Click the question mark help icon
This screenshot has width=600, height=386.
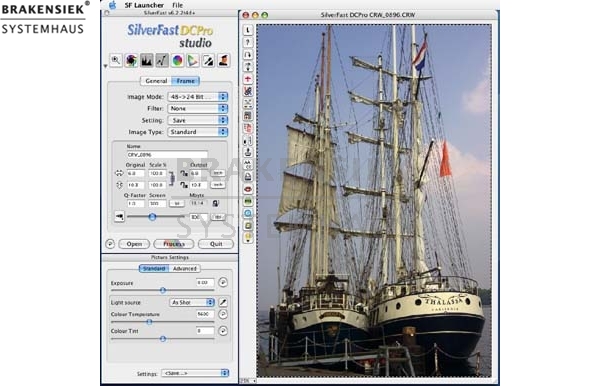tap(248, 42)
